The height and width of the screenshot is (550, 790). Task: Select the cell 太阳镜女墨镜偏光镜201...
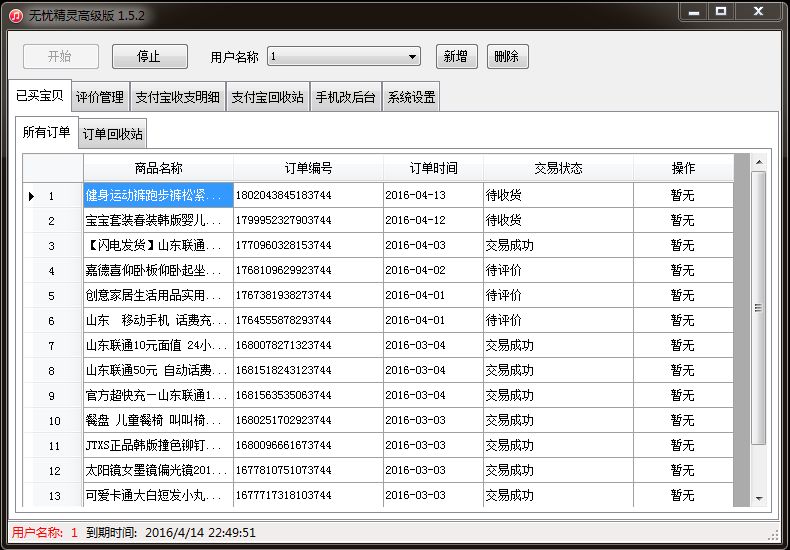coord(158,470)
